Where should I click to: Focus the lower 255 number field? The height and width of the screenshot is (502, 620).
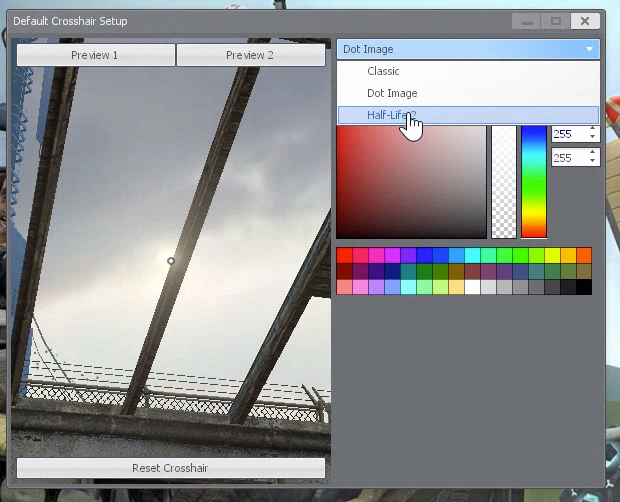coord(569,158)
